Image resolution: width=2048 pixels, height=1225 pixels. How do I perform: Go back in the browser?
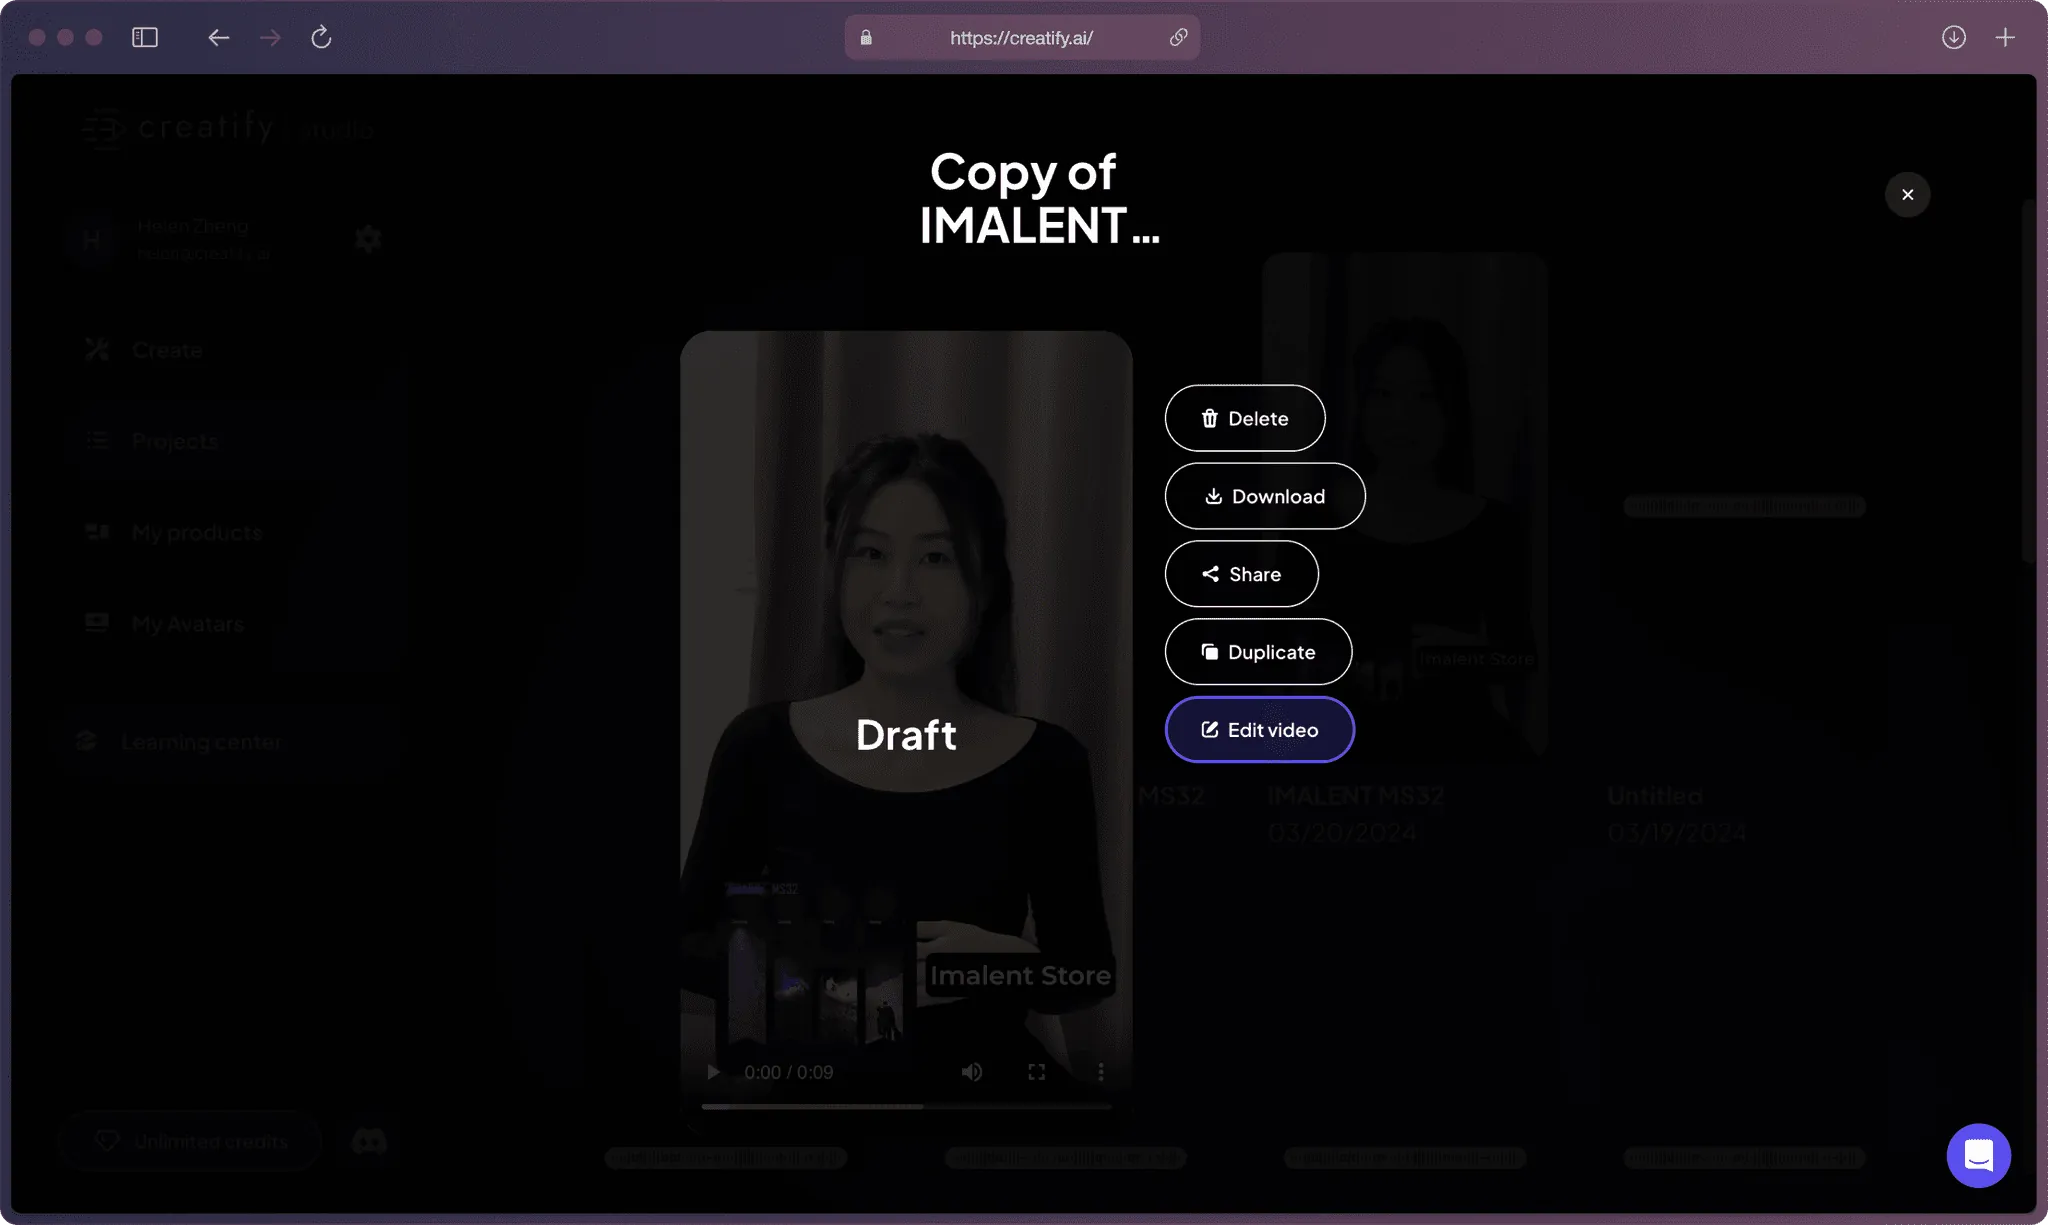click(x=219, y=37)
